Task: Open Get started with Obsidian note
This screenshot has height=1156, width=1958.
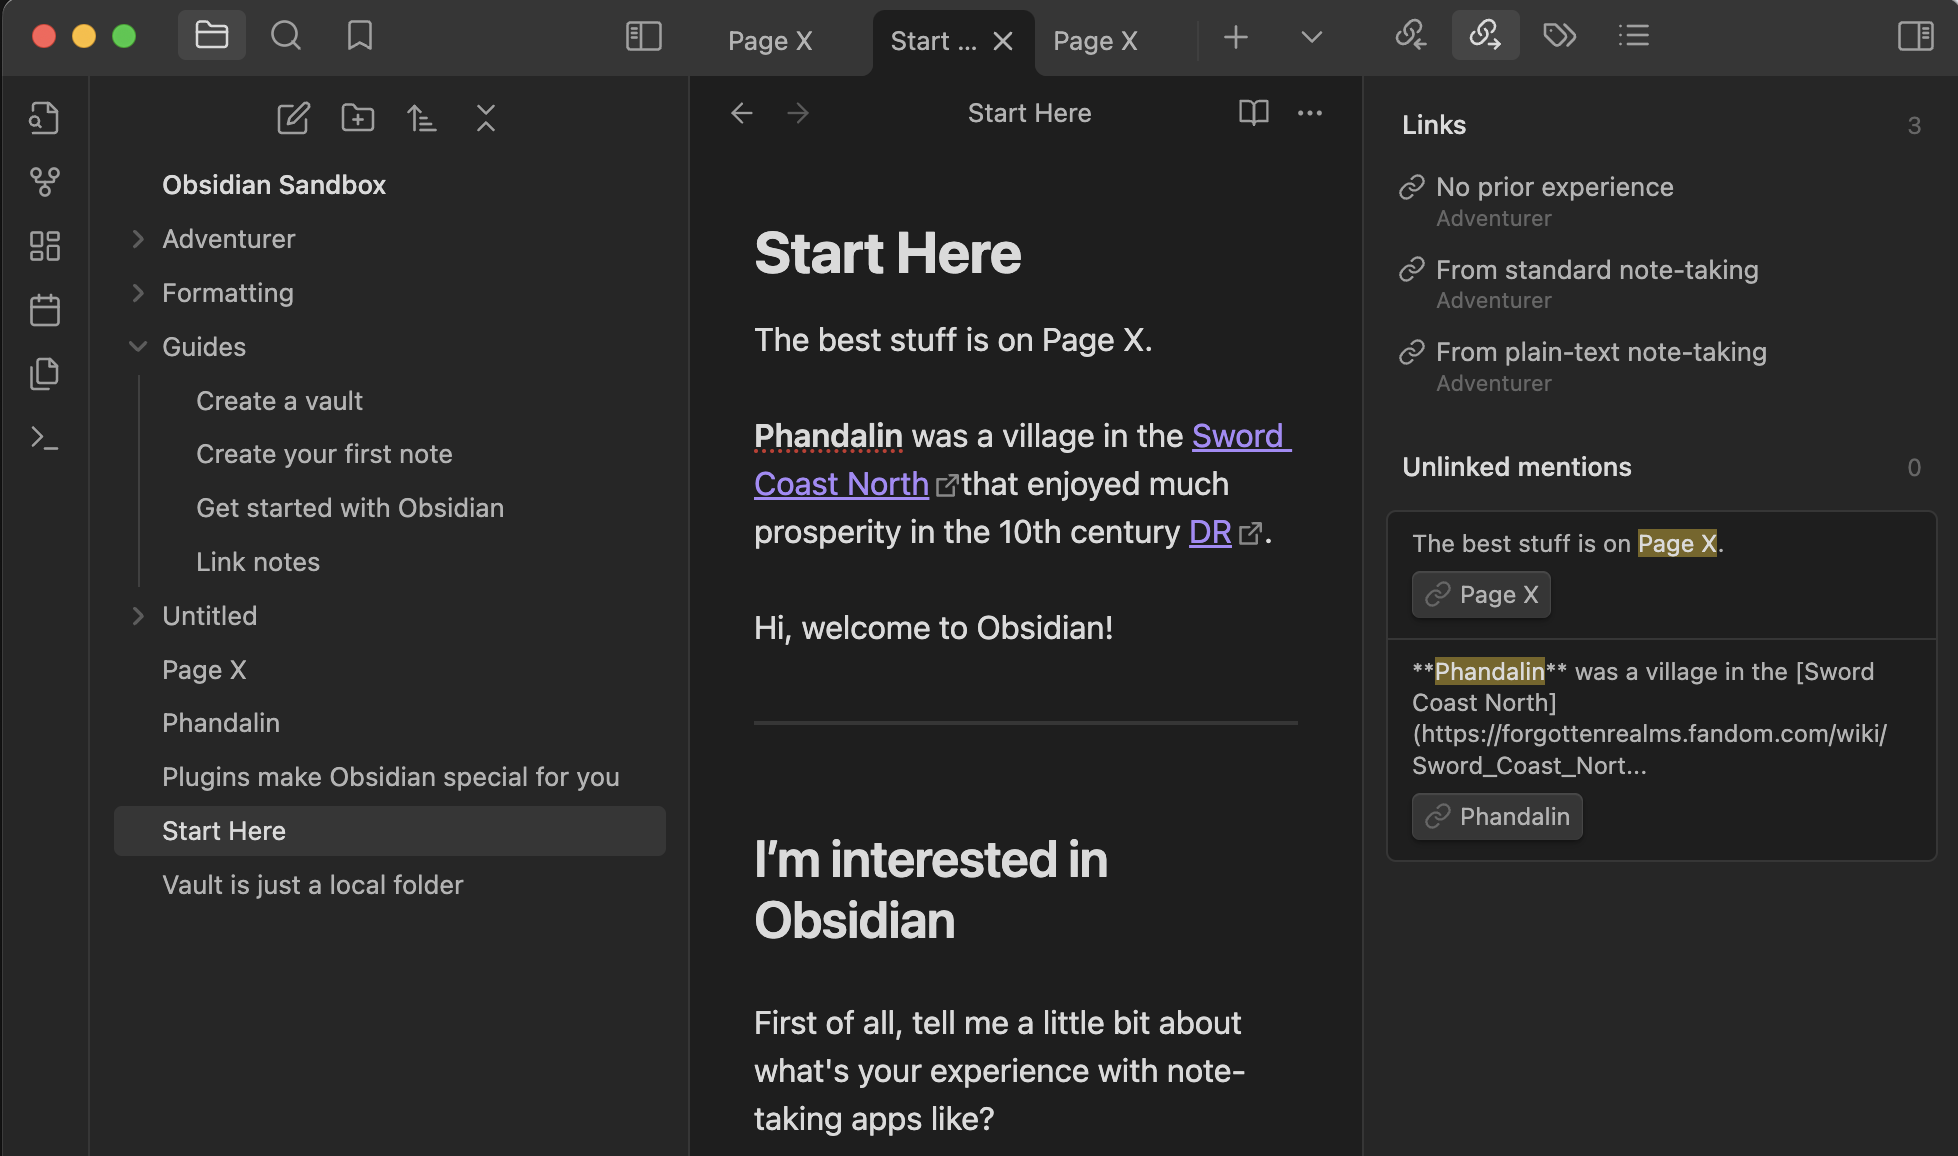Action: pyautogui.click(x=350, y=508)
